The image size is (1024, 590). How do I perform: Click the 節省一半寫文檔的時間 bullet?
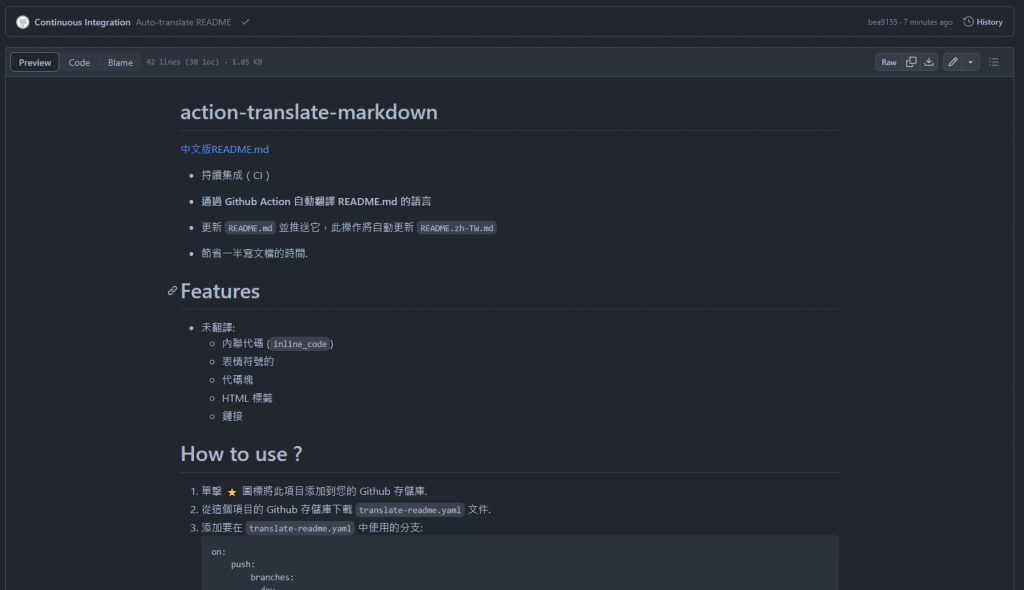click(255, 253)
